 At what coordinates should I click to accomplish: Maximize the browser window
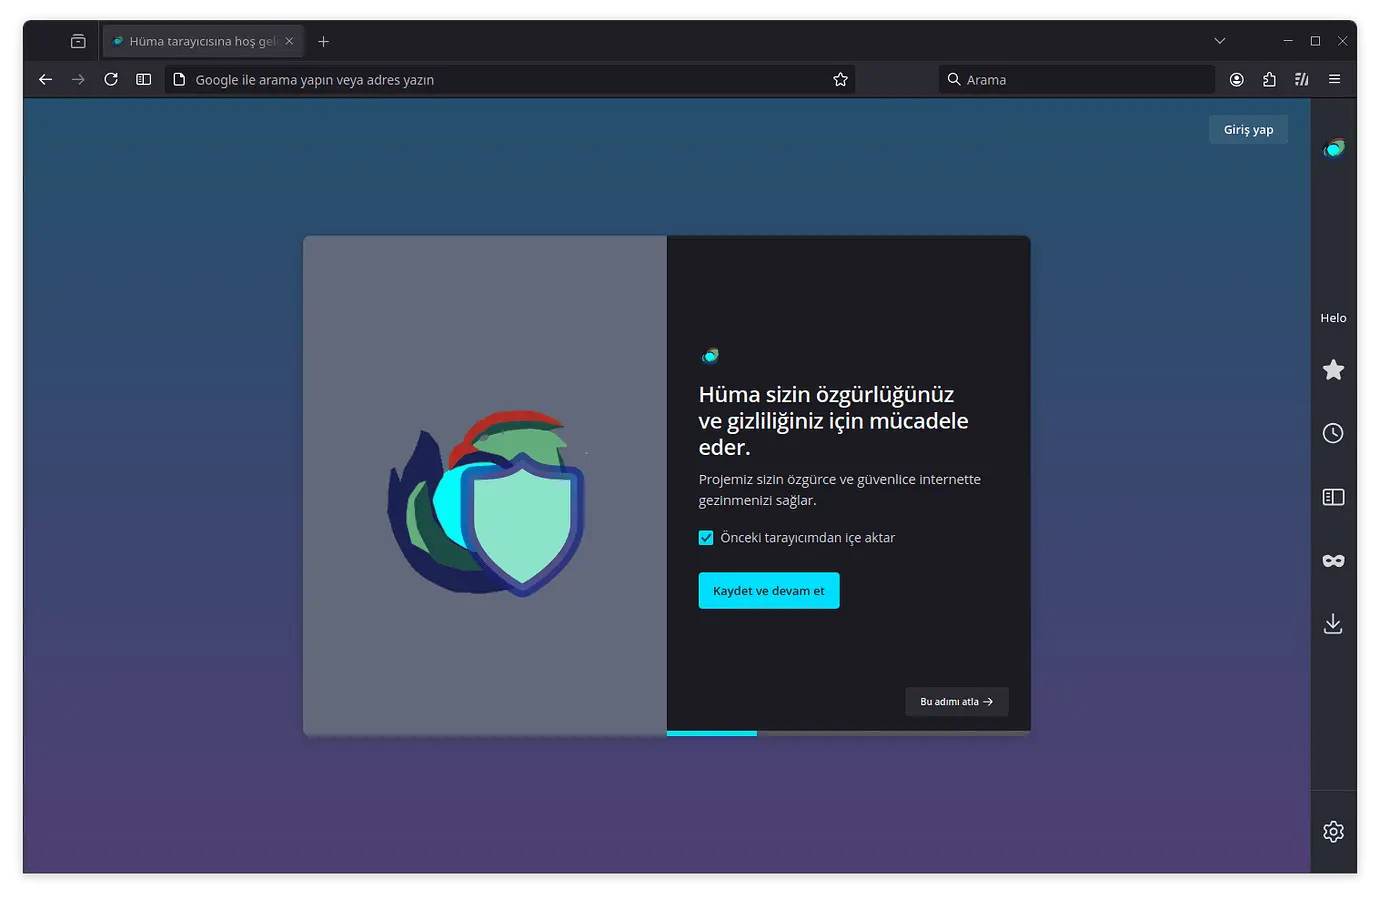pos(1315,41)
